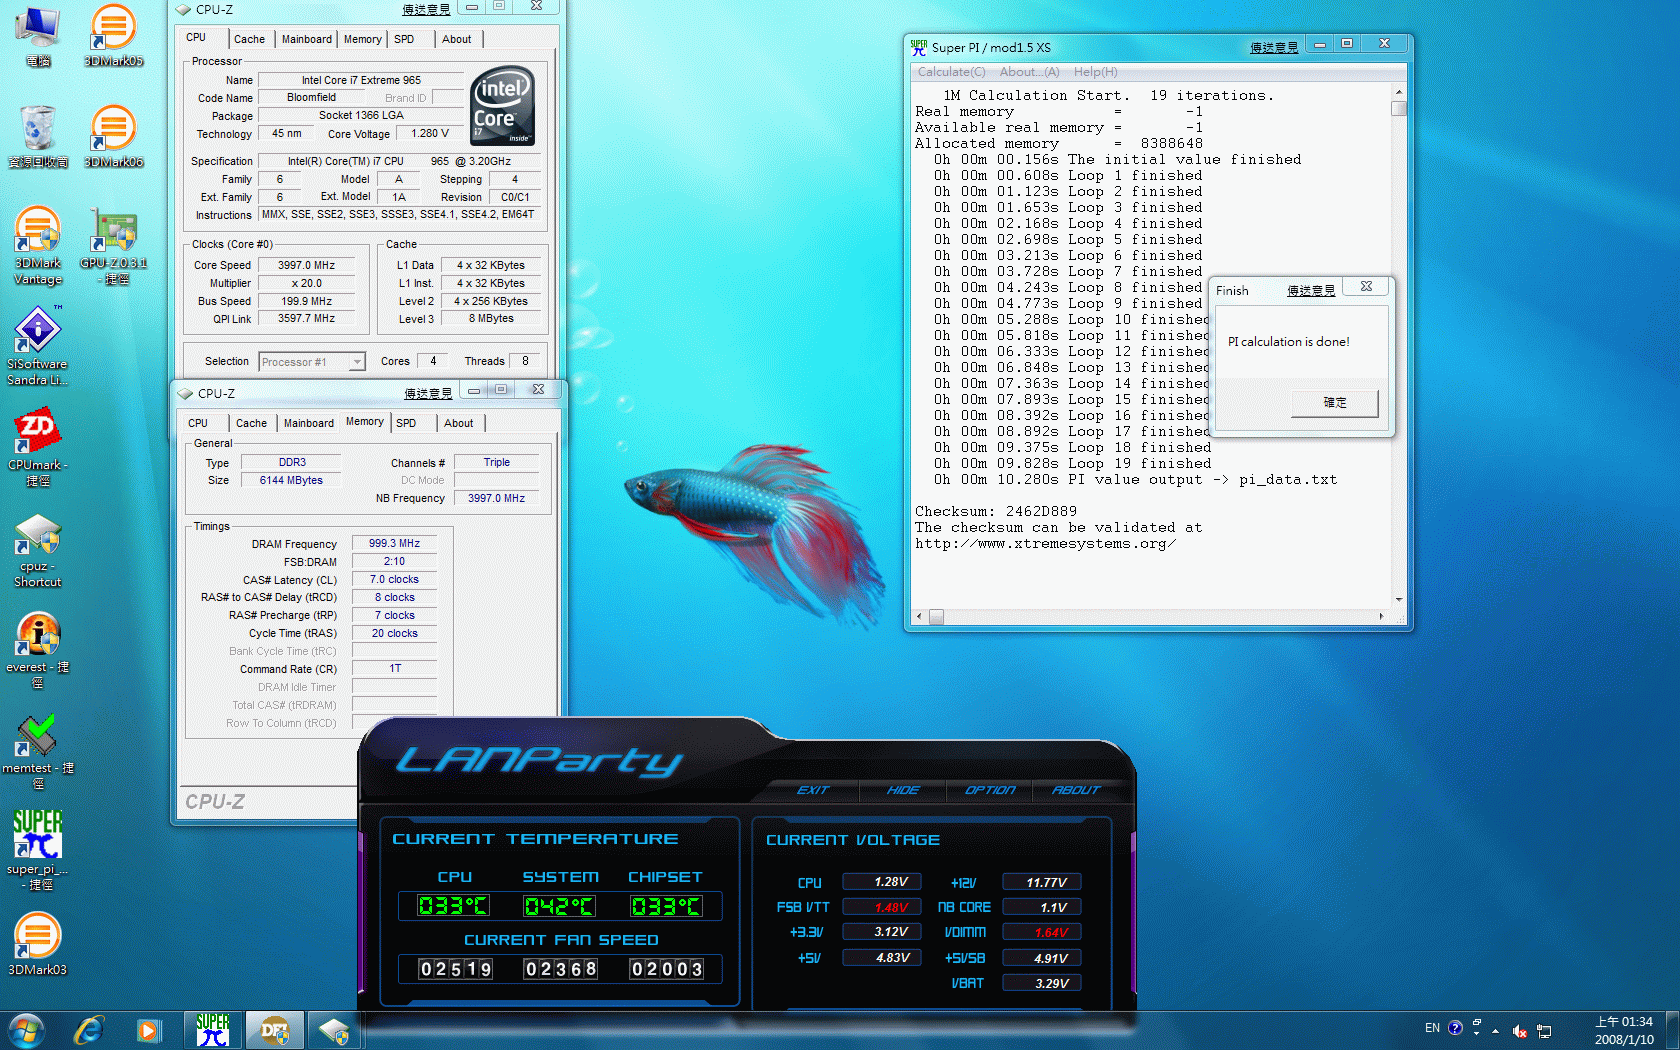1680x1050 pixels.
Task: Open Help menu in Super PI
Action: point(1095,72)
